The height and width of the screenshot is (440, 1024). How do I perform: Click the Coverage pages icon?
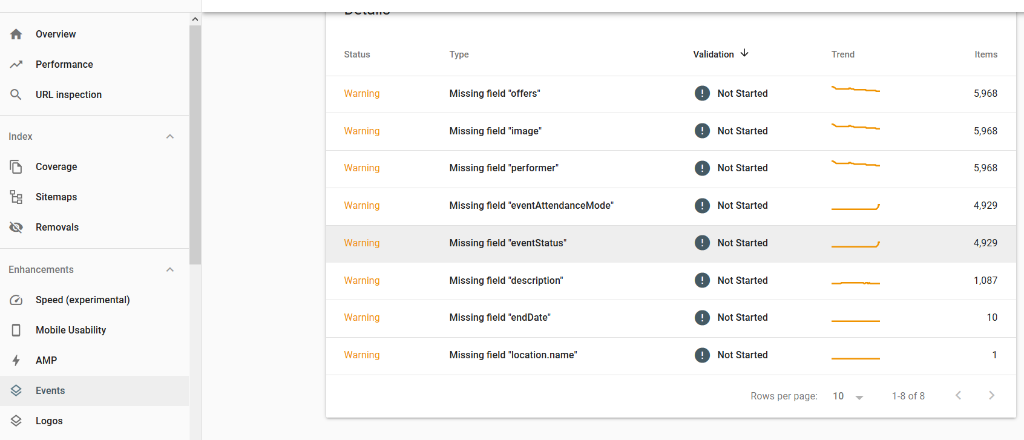pyautogui.click(x=16, y=166)
